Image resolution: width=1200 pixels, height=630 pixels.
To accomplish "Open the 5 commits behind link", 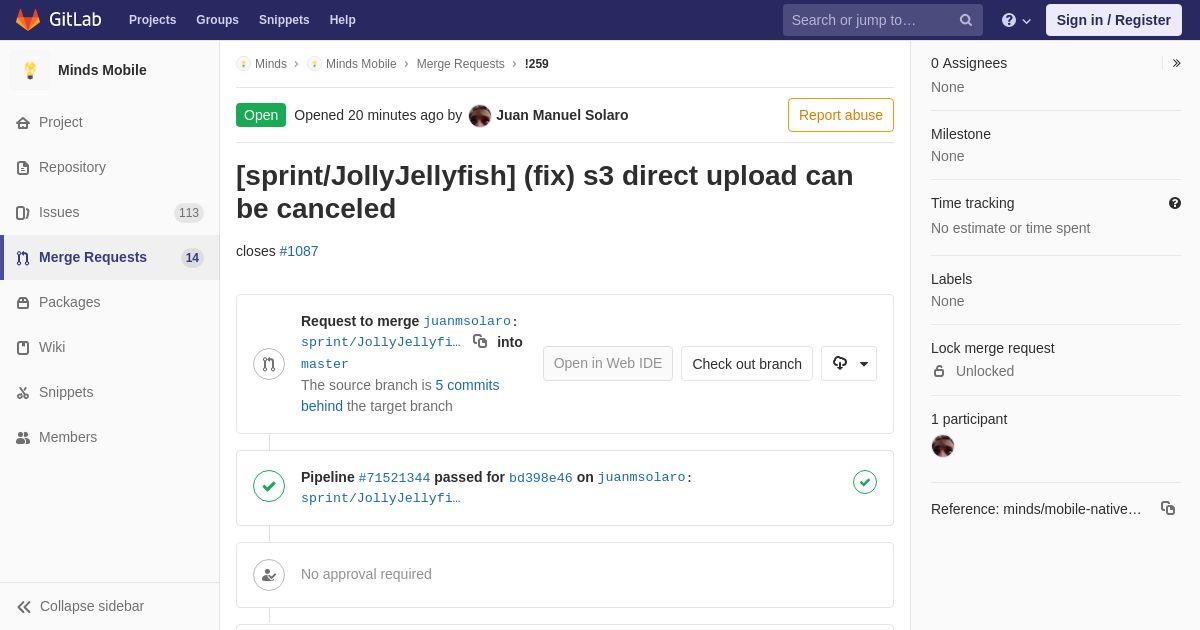I will click(400, 396).
